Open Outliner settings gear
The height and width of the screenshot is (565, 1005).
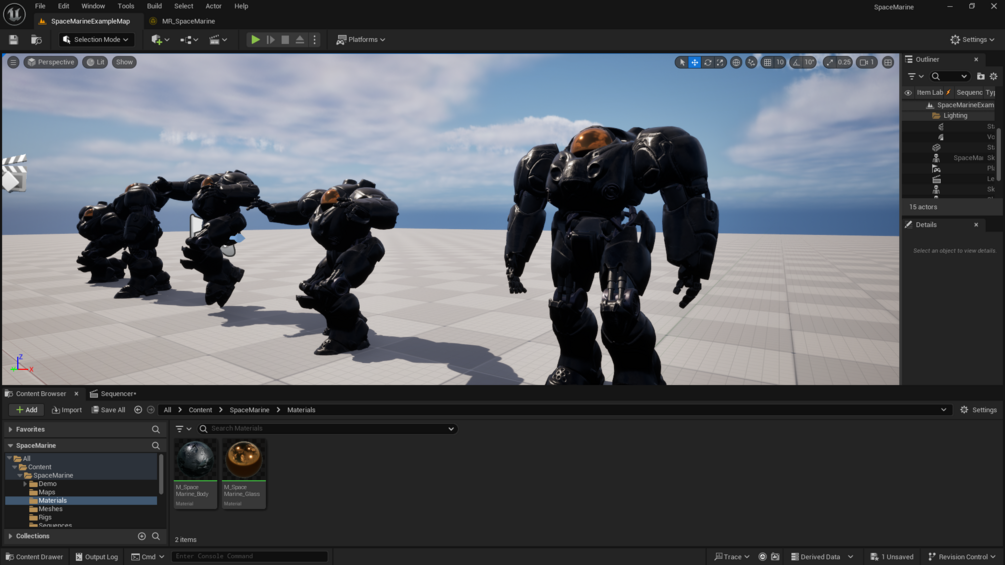(993, 76)
